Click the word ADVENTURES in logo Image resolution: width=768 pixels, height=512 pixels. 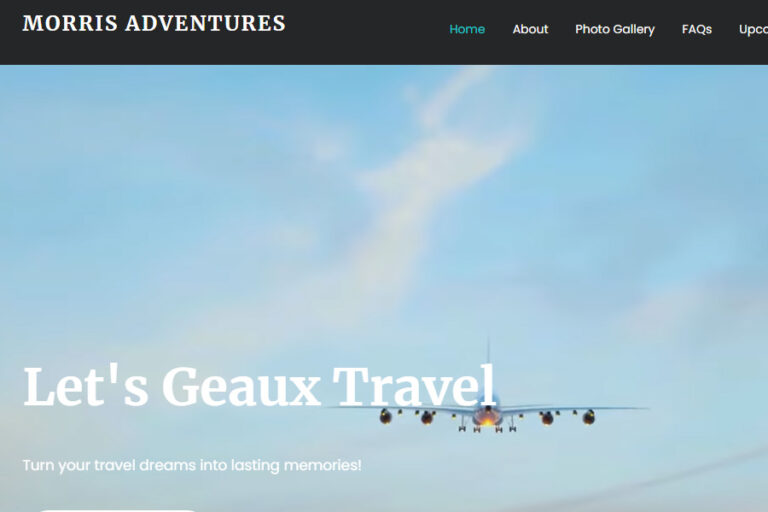pos(205,24)
